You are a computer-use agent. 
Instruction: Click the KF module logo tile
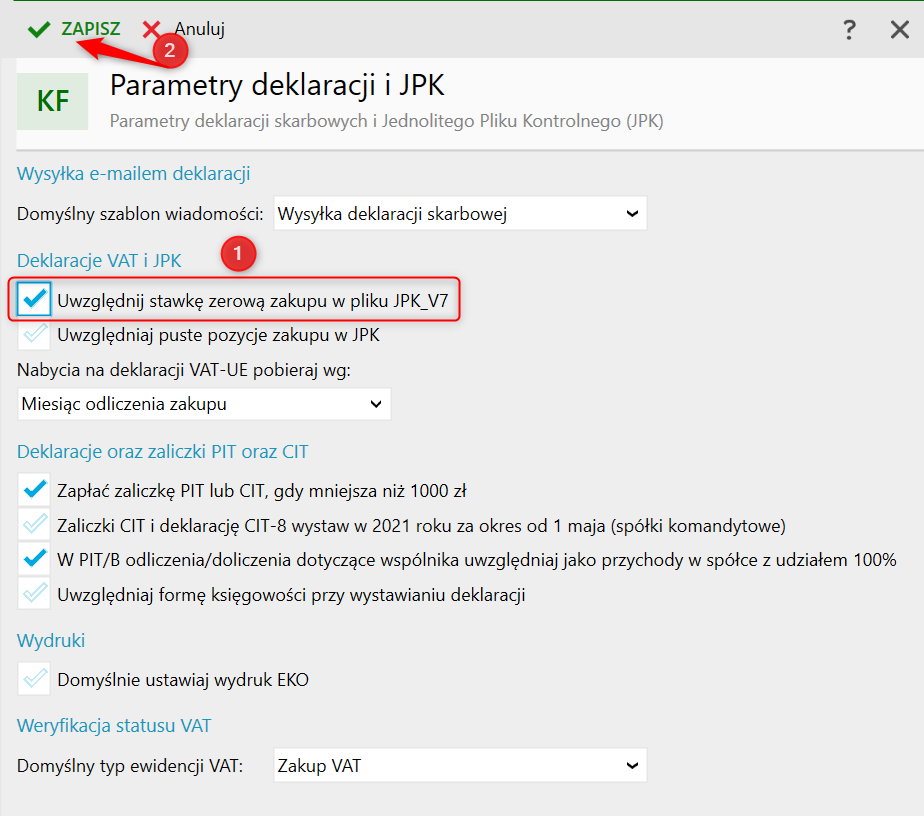(52, 101)
